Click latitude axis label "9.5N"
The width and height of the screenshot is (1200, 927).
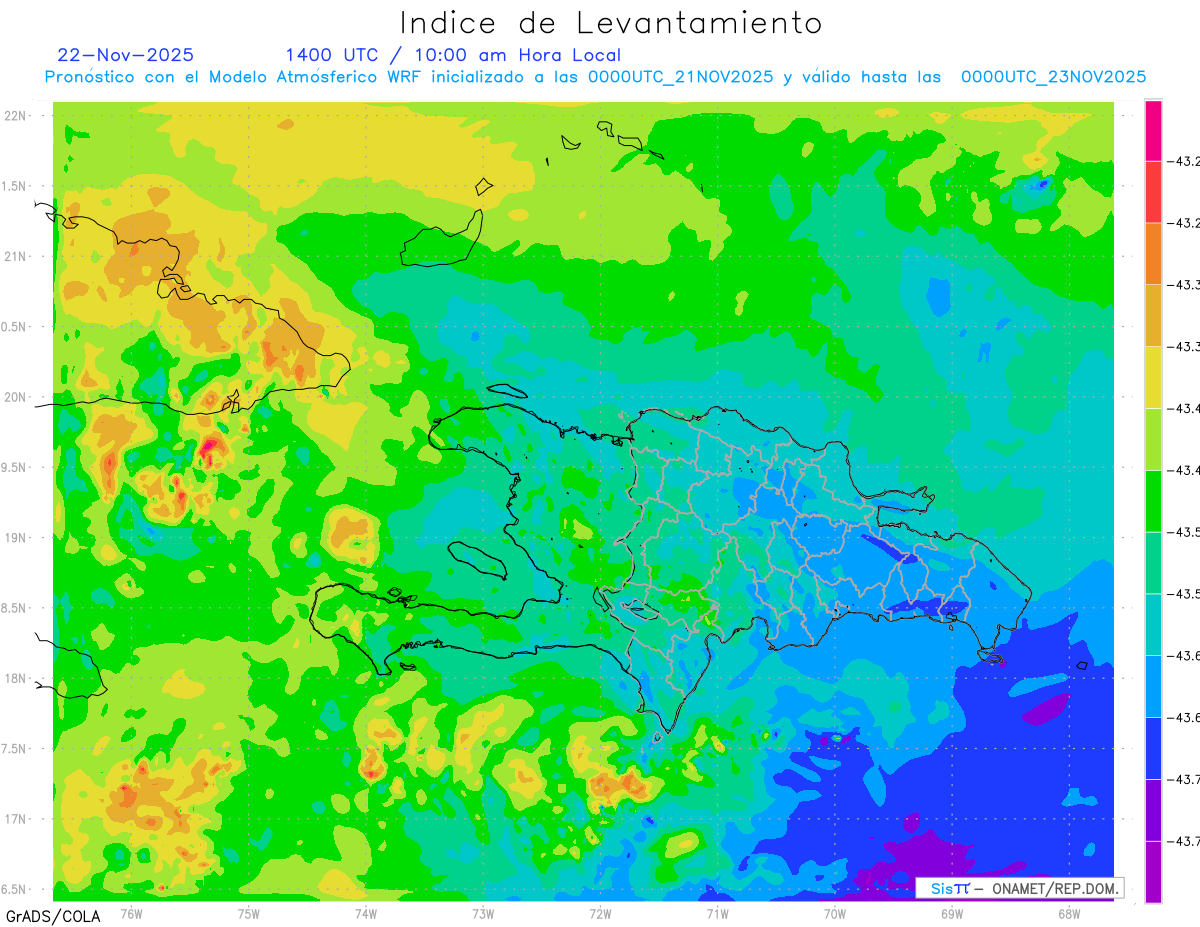pos(14,467)
